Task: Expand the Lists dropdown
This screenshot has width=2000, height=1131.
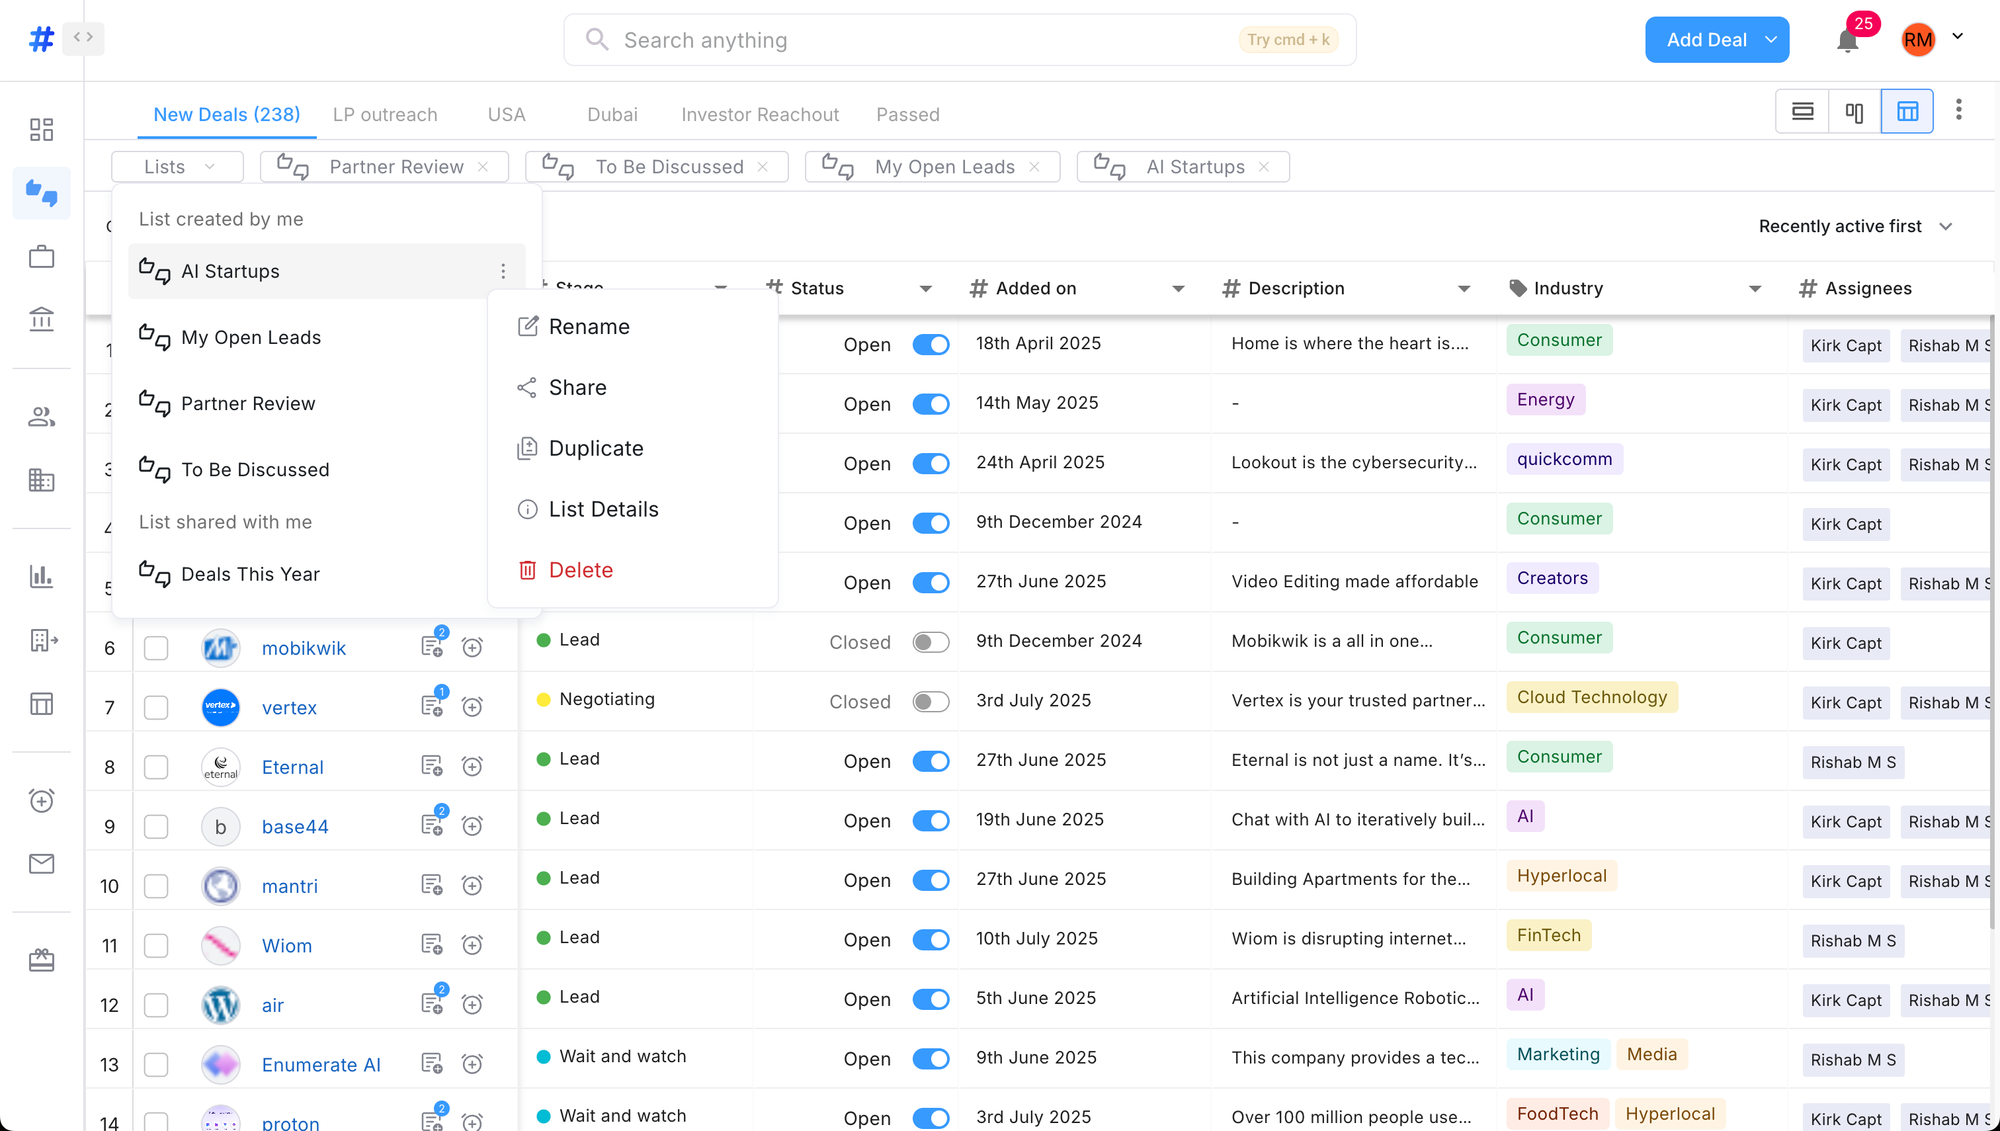Action: 178,167
